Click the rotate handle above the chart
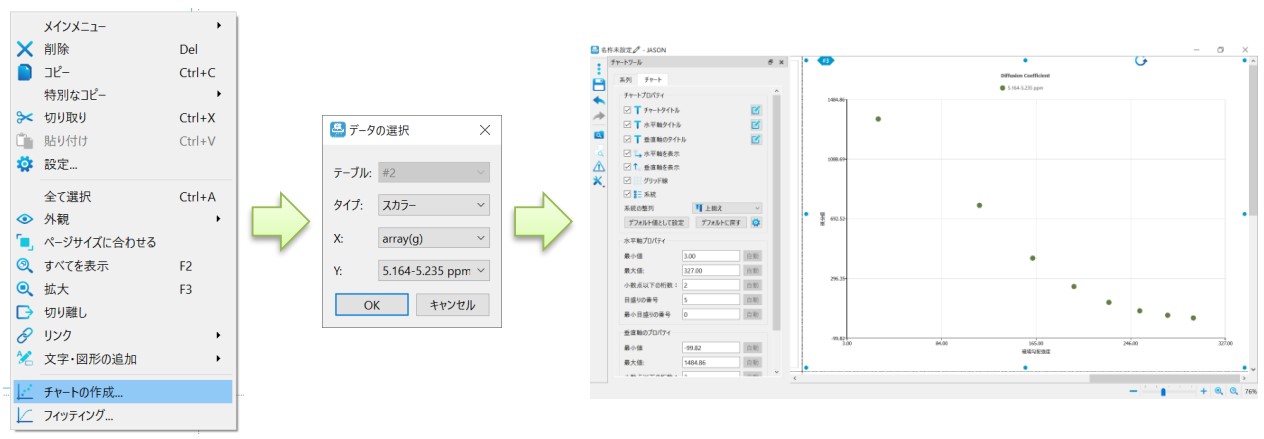This screenshot has width=1264, height=439. click(x=1141, y=60)
